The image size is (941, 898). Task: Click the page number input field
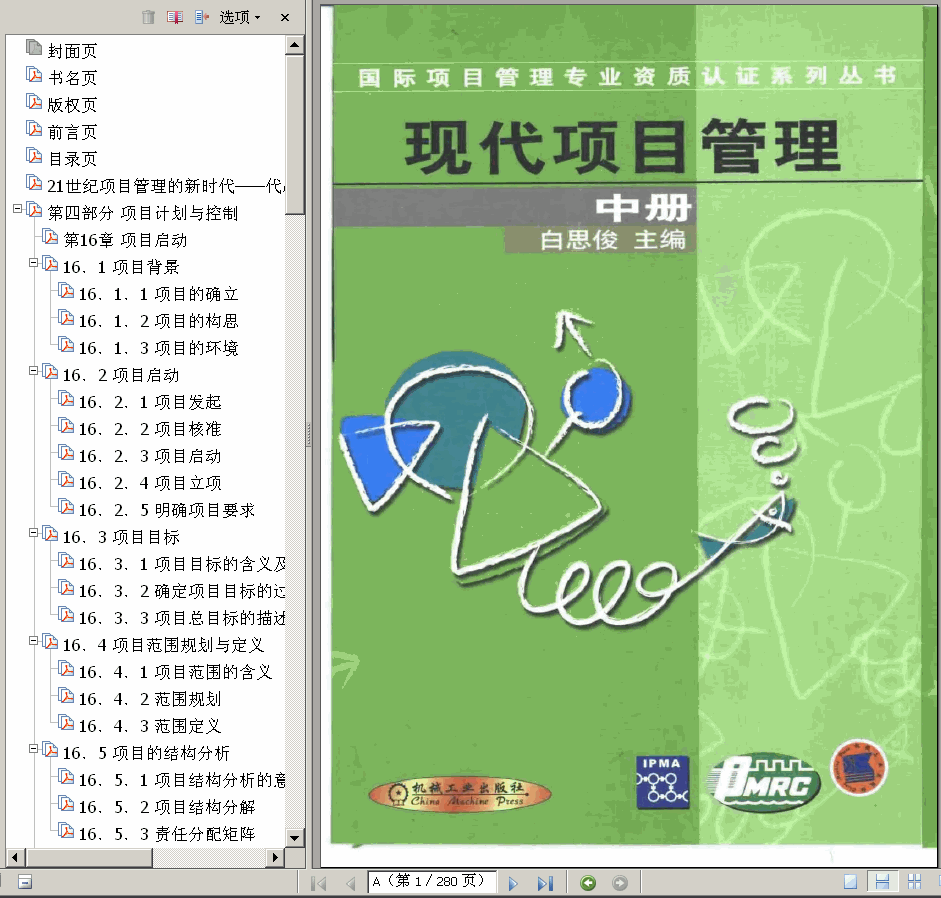[x=432, y=881]
